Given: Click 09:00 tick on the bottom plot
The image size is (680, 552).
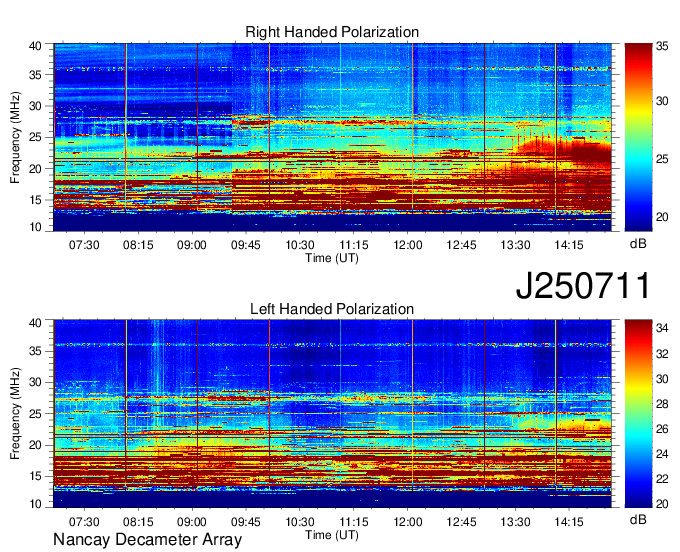Looking at the screenshot, I should click(x=192, y=522).
